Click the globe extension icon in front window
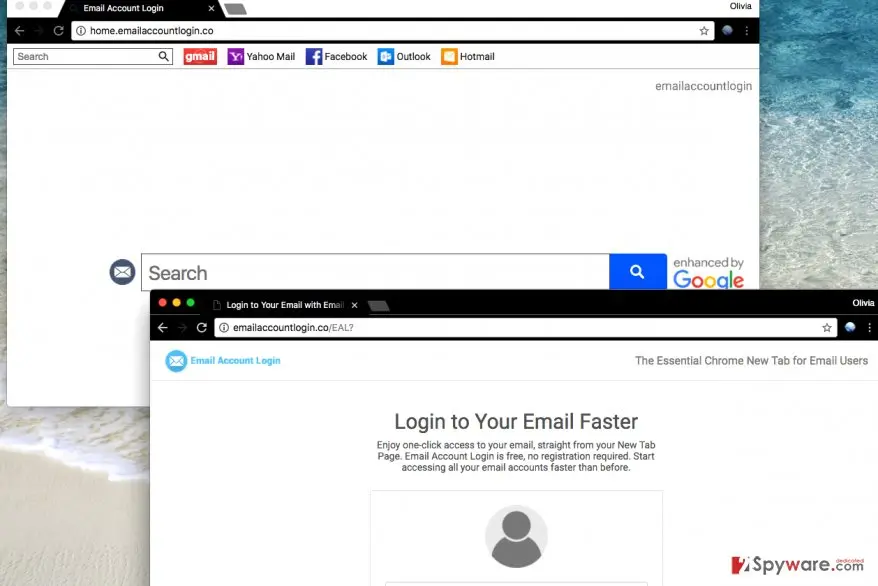The height and width of the screenshot is (586, 878). click(x=850, y=327)
